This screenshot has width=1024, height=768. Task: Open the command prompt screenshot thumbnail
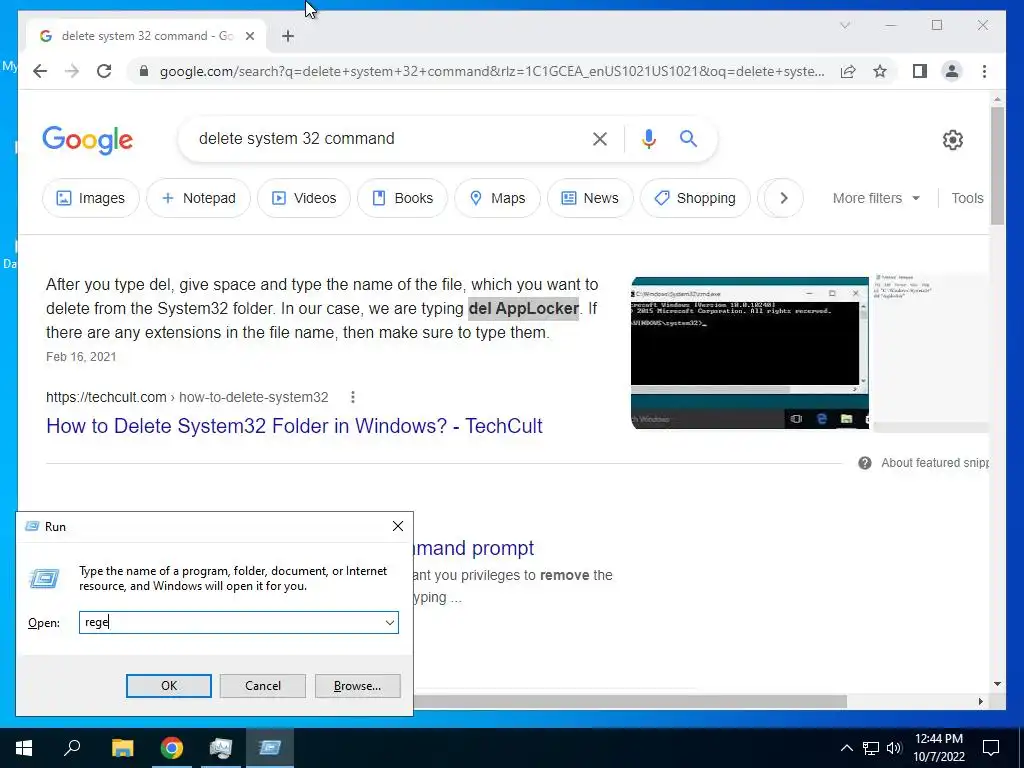(x=750, y=353)
